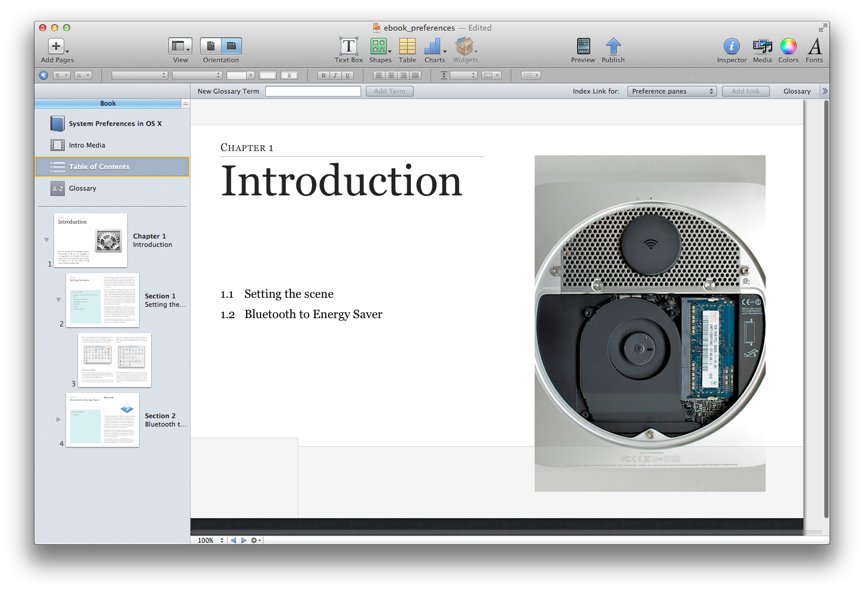Click 1.2 Bluetooth to Energy Saver entry
864x592 pixels.
pos(301,314)
